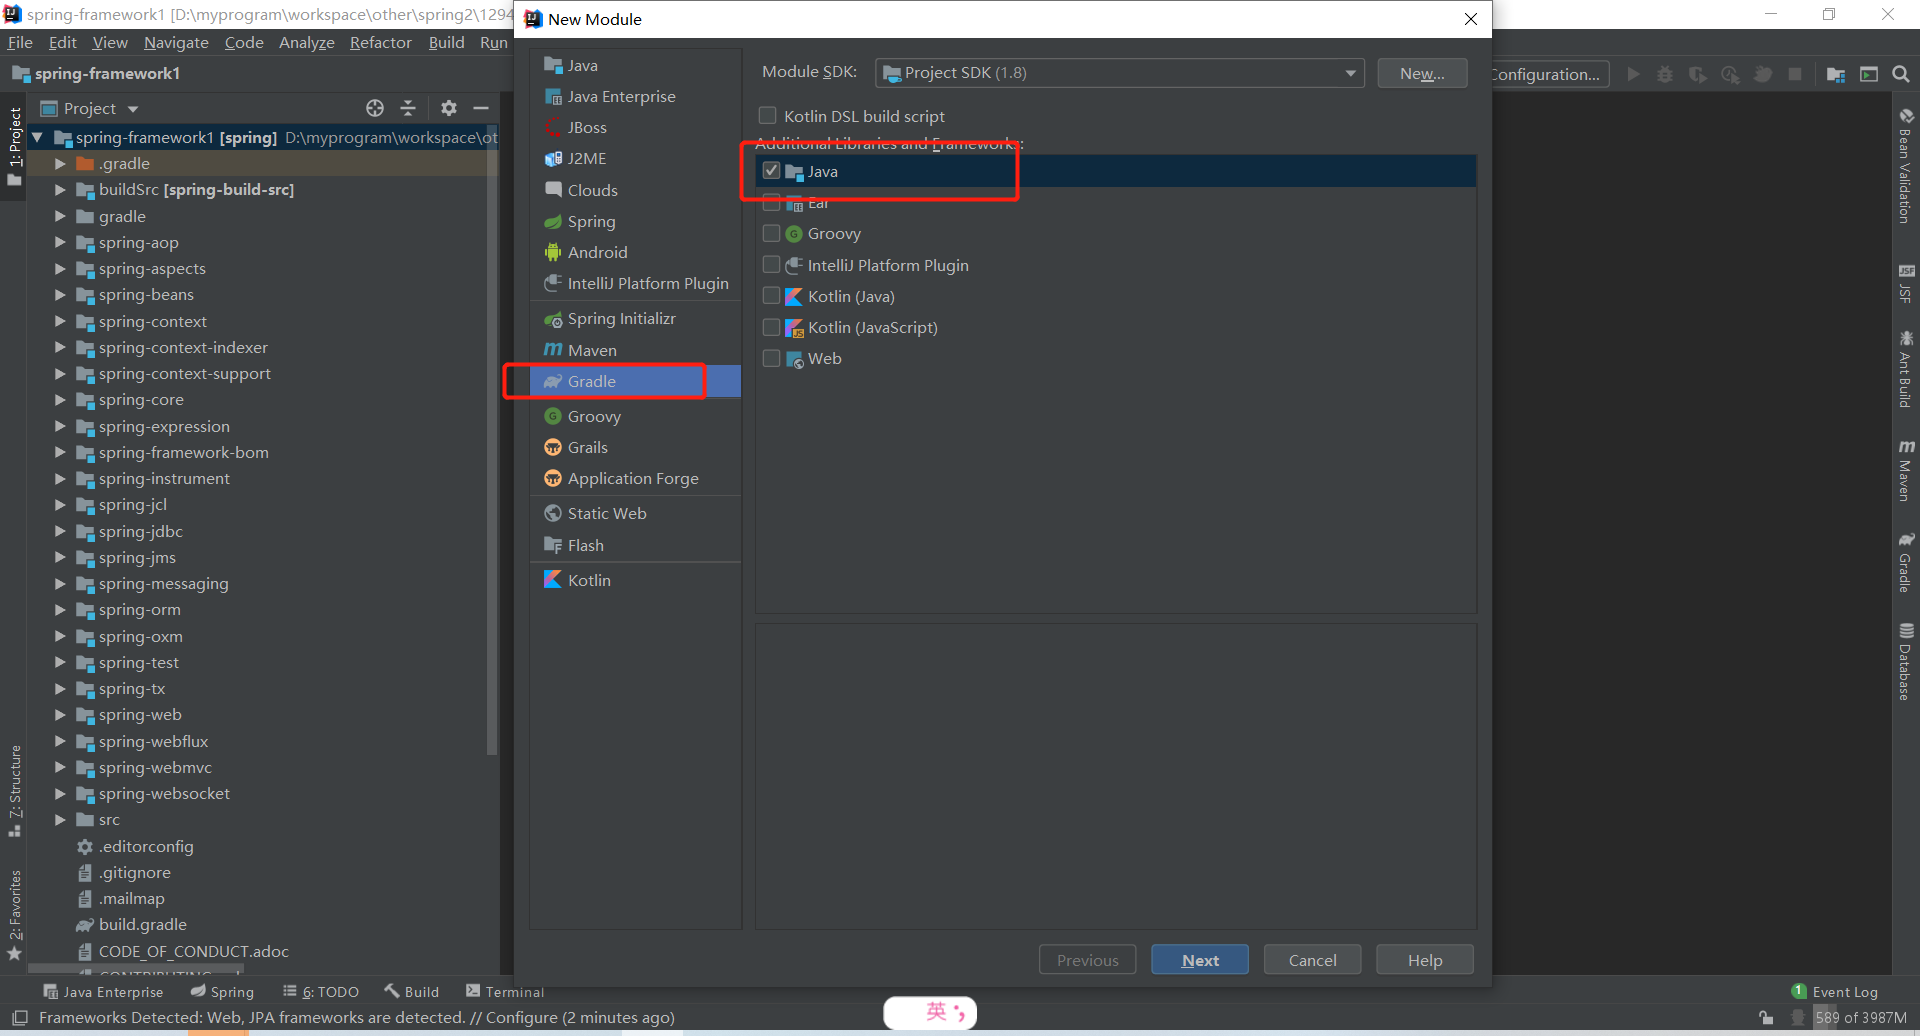Expand the buildSrc module node
The height and width of the screenshot is (1036, 1920).
tap(60, 189)
